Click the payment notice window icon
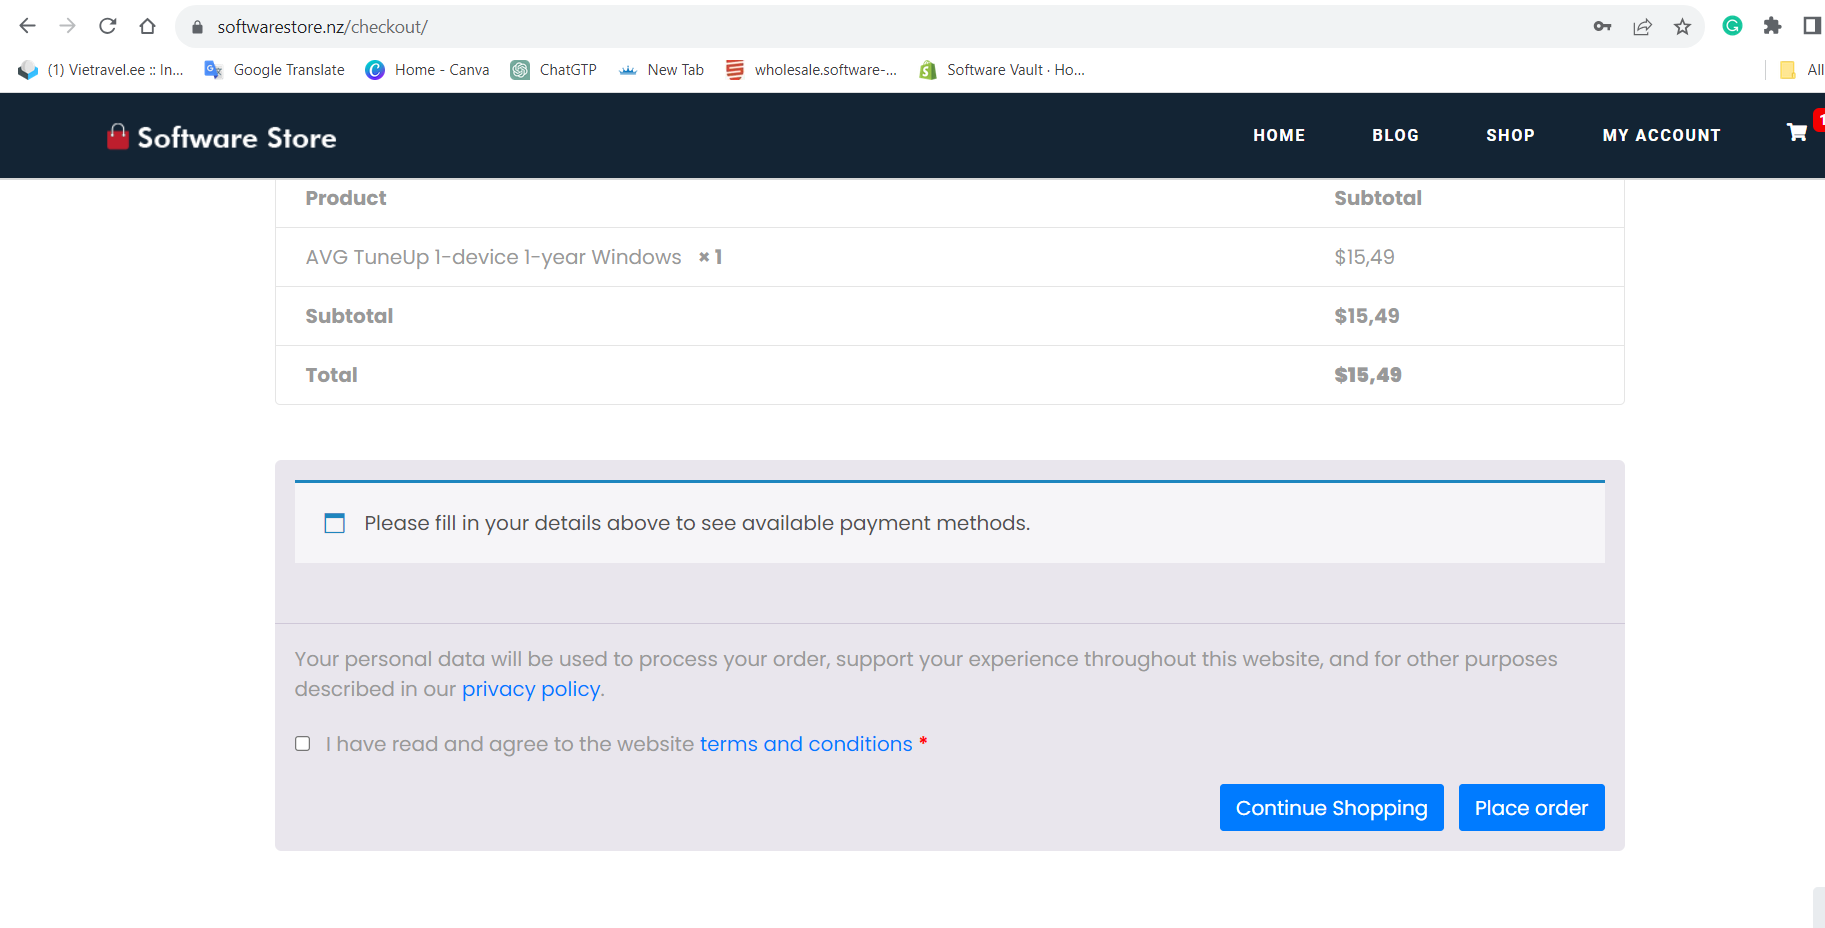The width and height of the screenshot is (1825, 928). [x=335, y=523]
